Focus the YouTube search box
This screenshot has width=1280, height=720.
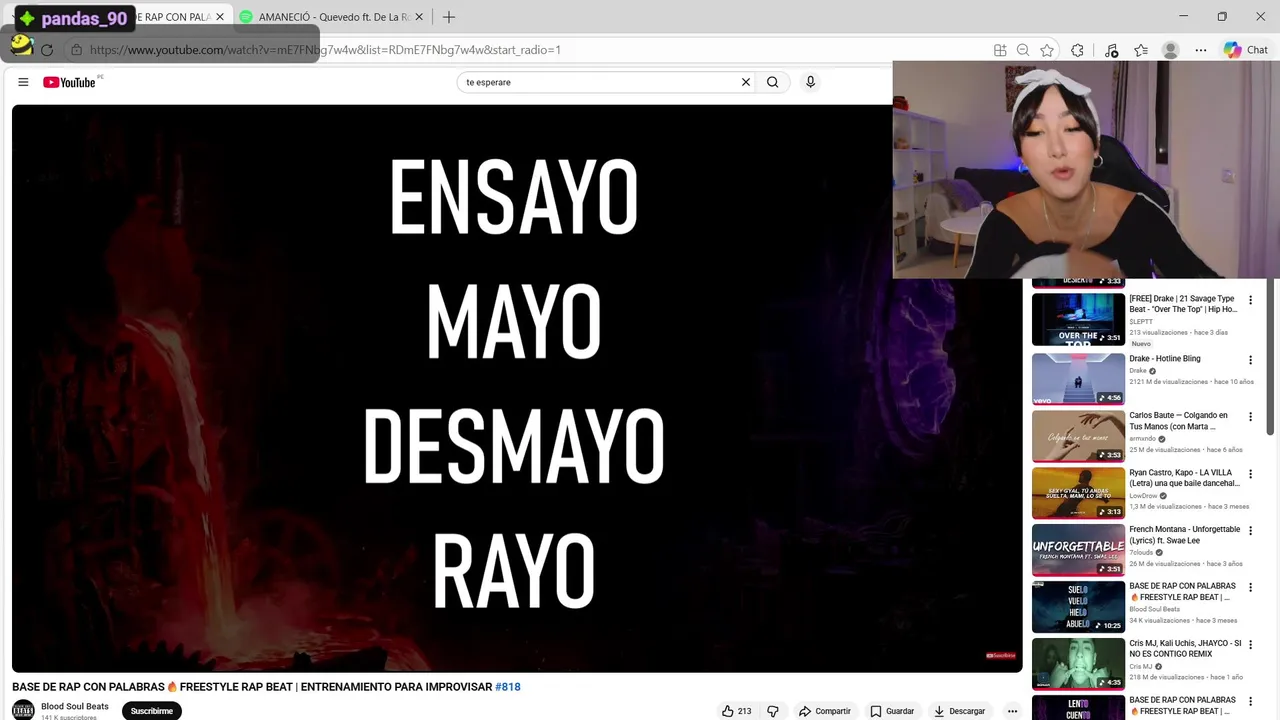point(598,82)
